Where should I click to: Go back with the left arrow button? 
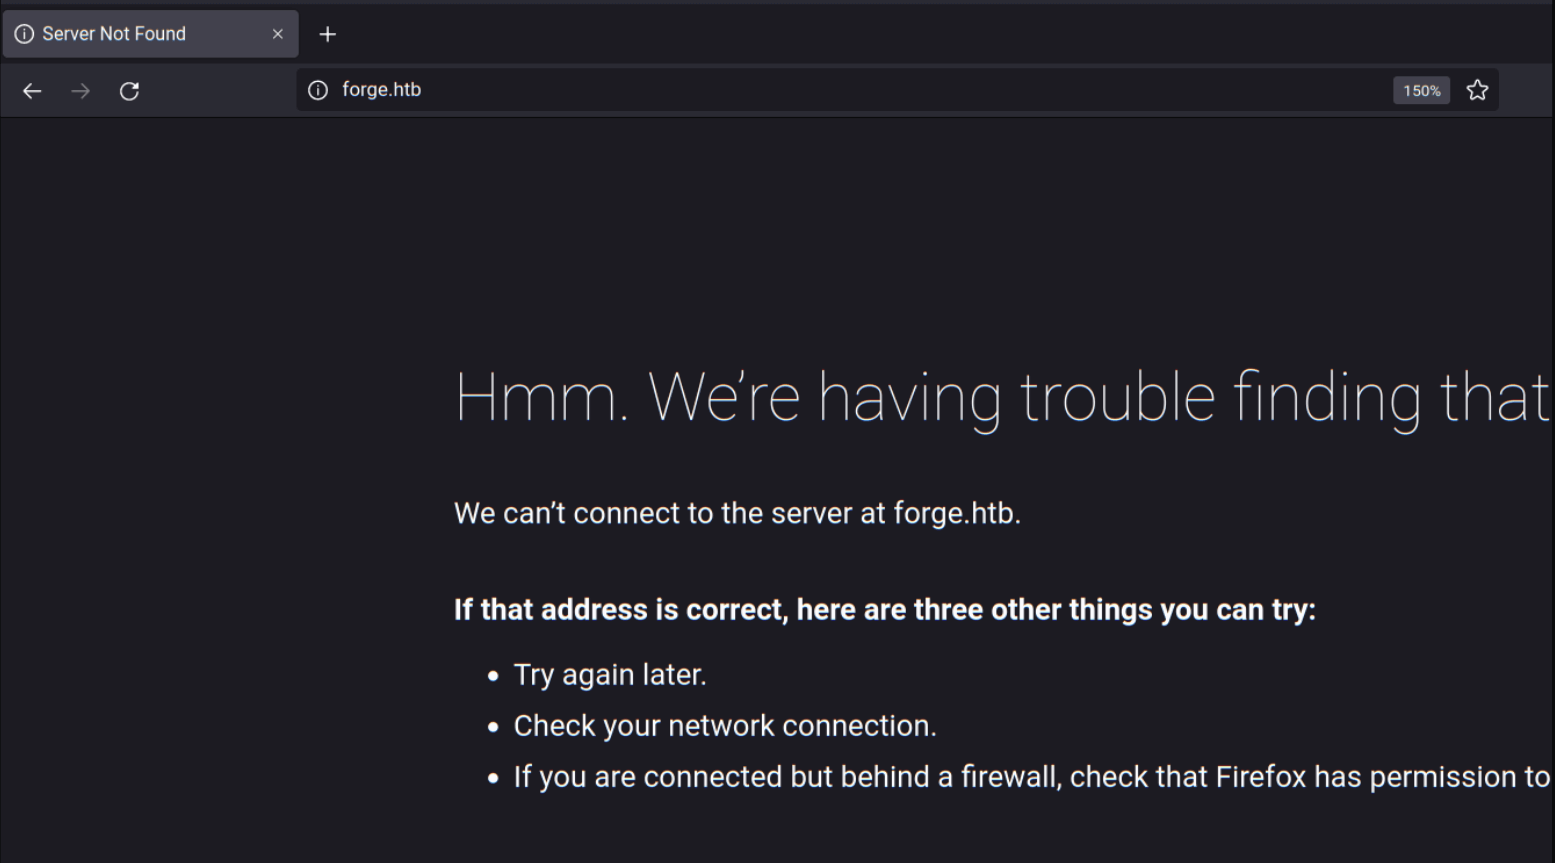[x=32, y=91]
